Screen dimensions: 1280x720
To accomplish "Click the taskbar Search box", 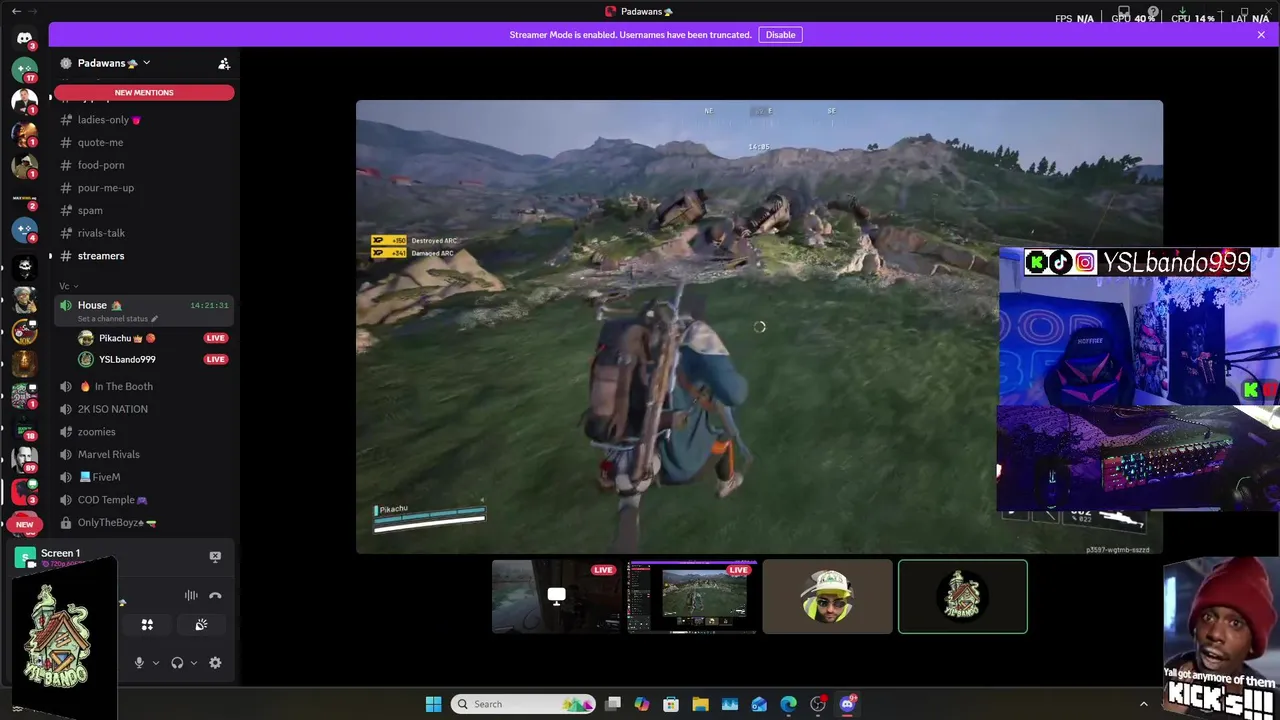I will point(523,704).
